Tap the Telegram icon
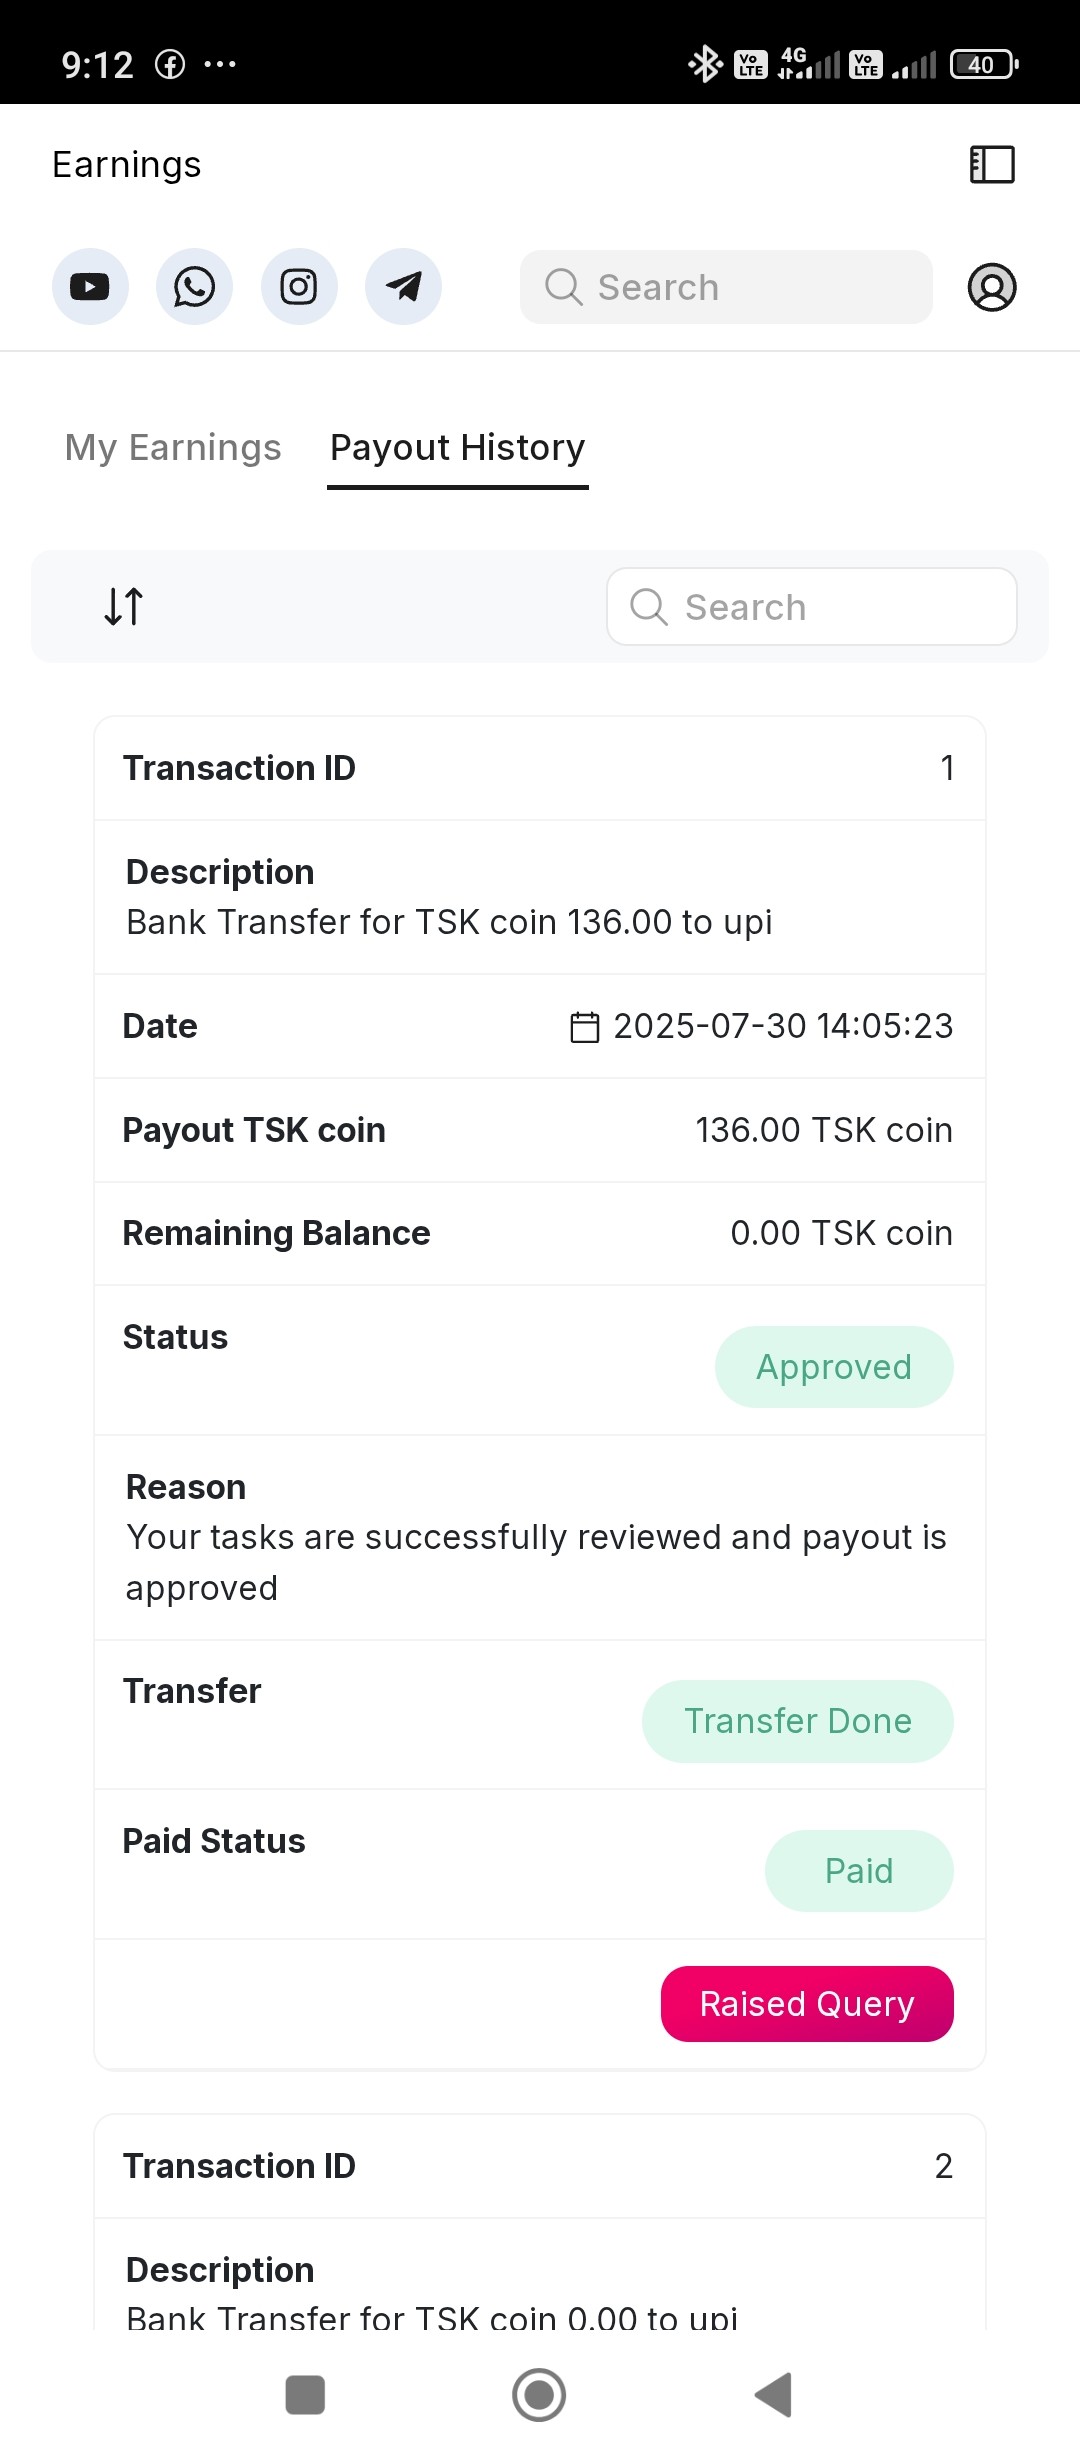Image resolution: width=1080 pixels, height=2460 pixels. (403, 287)
